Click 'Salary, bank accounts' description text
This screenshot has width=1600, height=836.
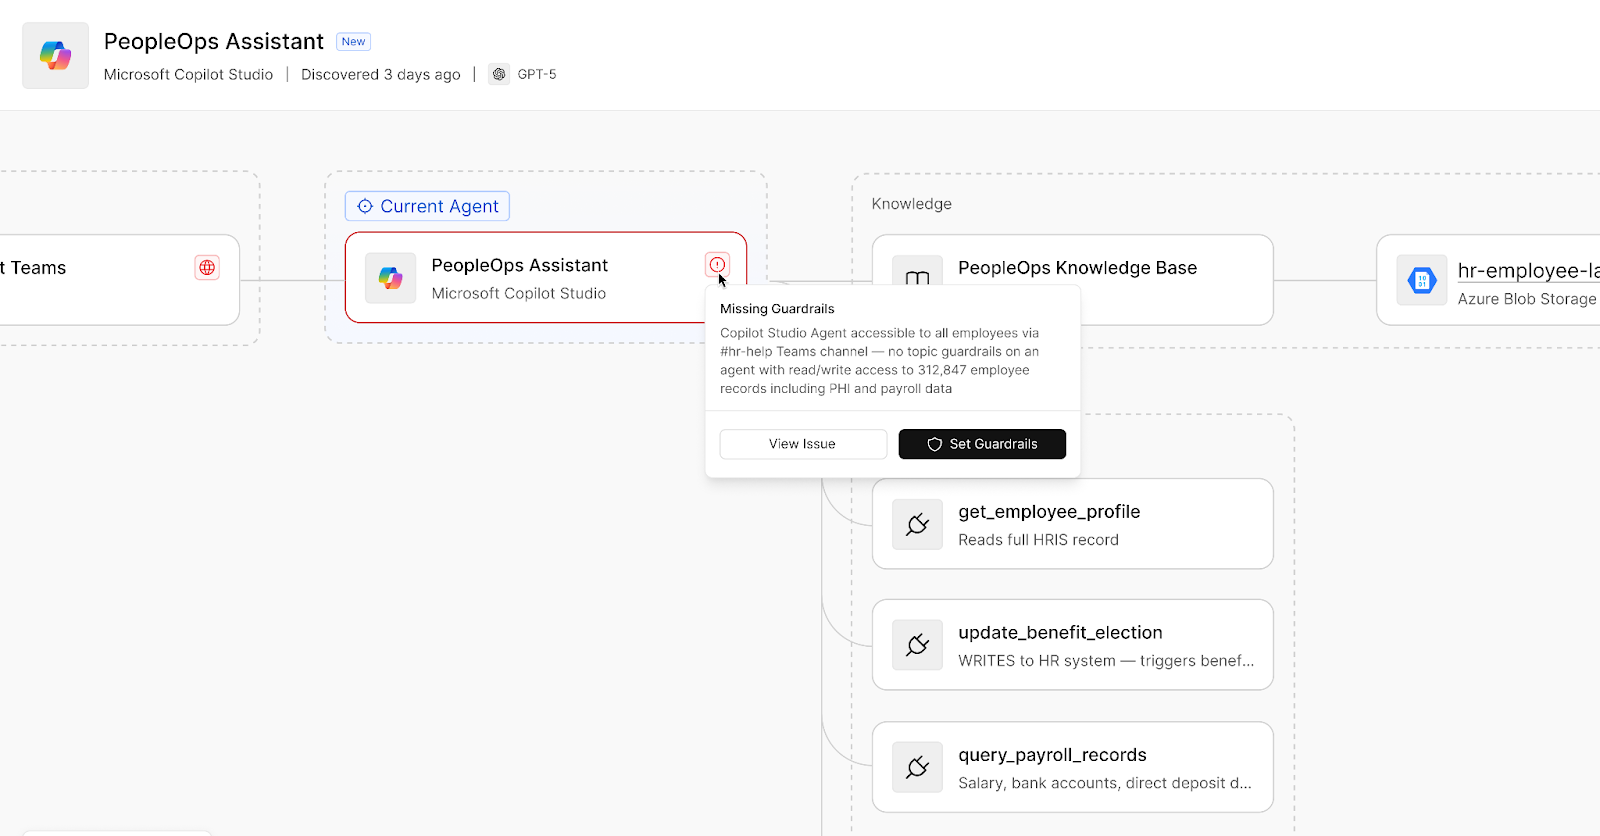[x=1104, y=783]
